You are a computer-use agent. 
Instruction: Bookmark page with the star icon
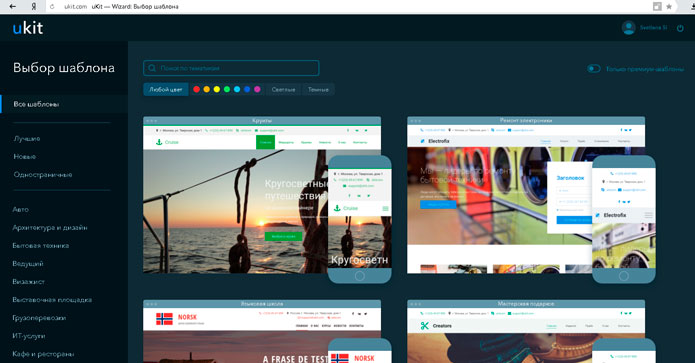point(669,6)
